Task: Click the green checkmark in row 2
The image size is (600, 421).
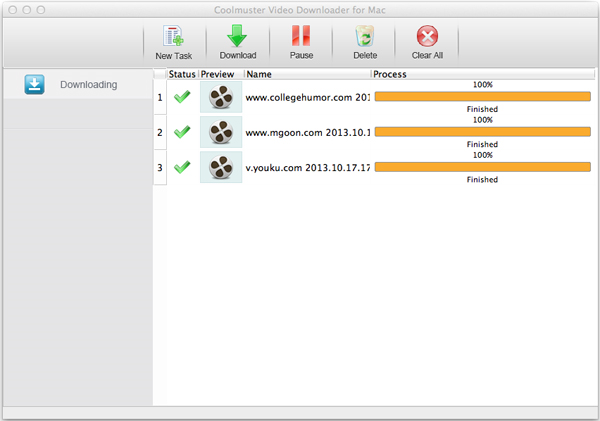Action: point(181,132)
